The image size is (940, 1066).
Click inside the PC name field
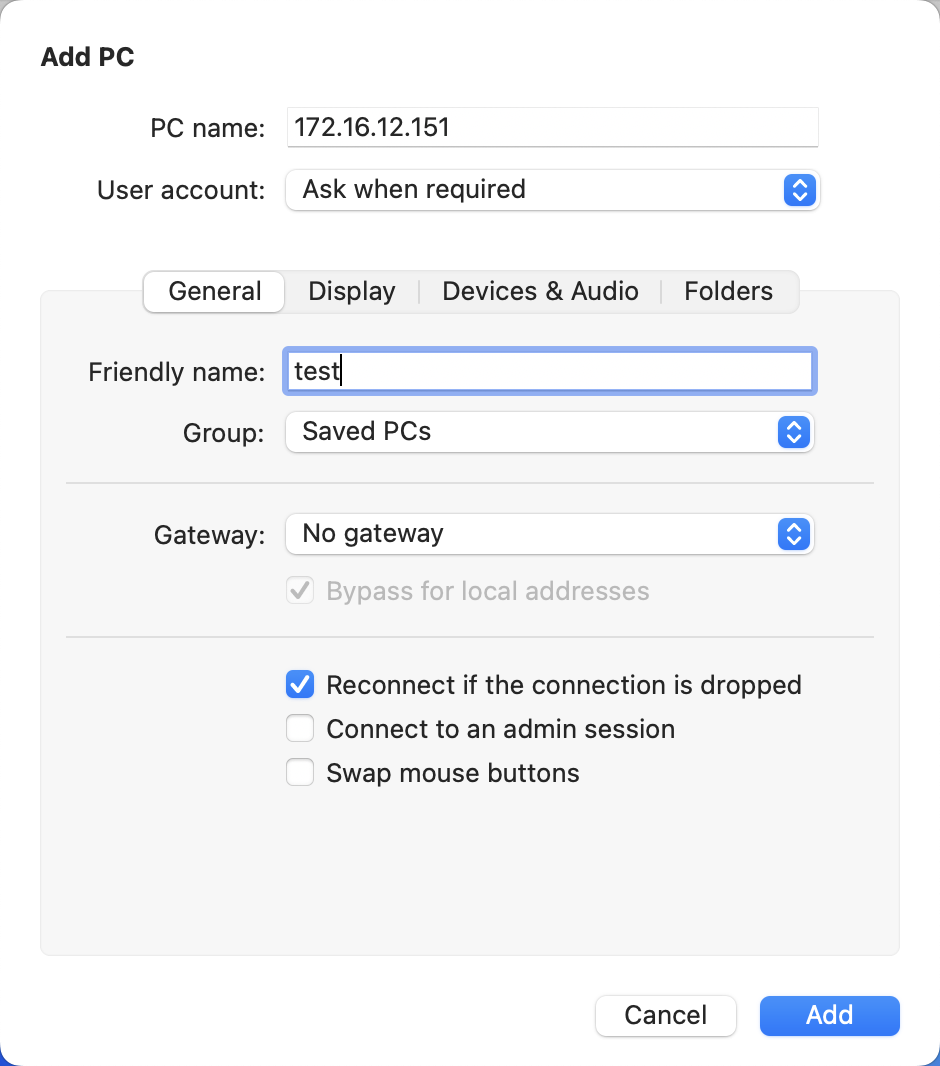552,127
